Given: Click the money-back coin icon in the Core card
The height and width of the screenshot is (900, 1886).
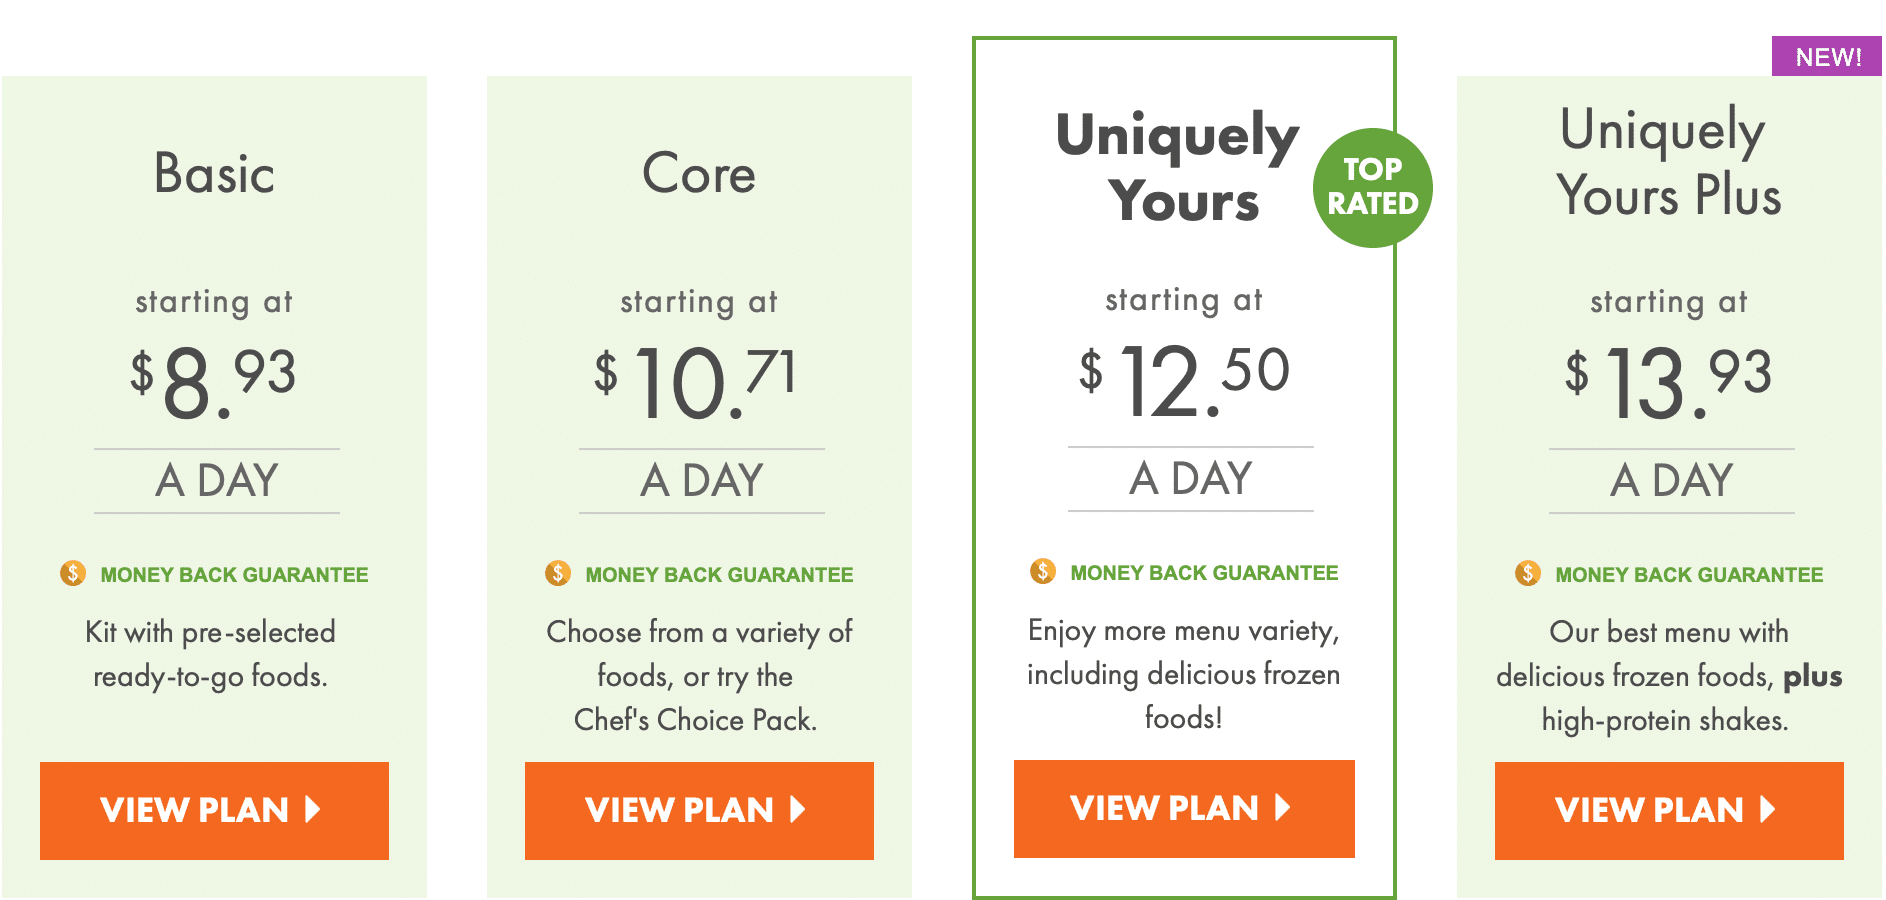Looking at the screenshot, I should 558,573.
